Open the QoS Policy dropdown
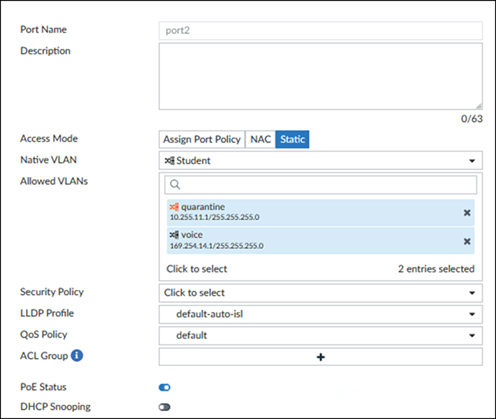 321,335
